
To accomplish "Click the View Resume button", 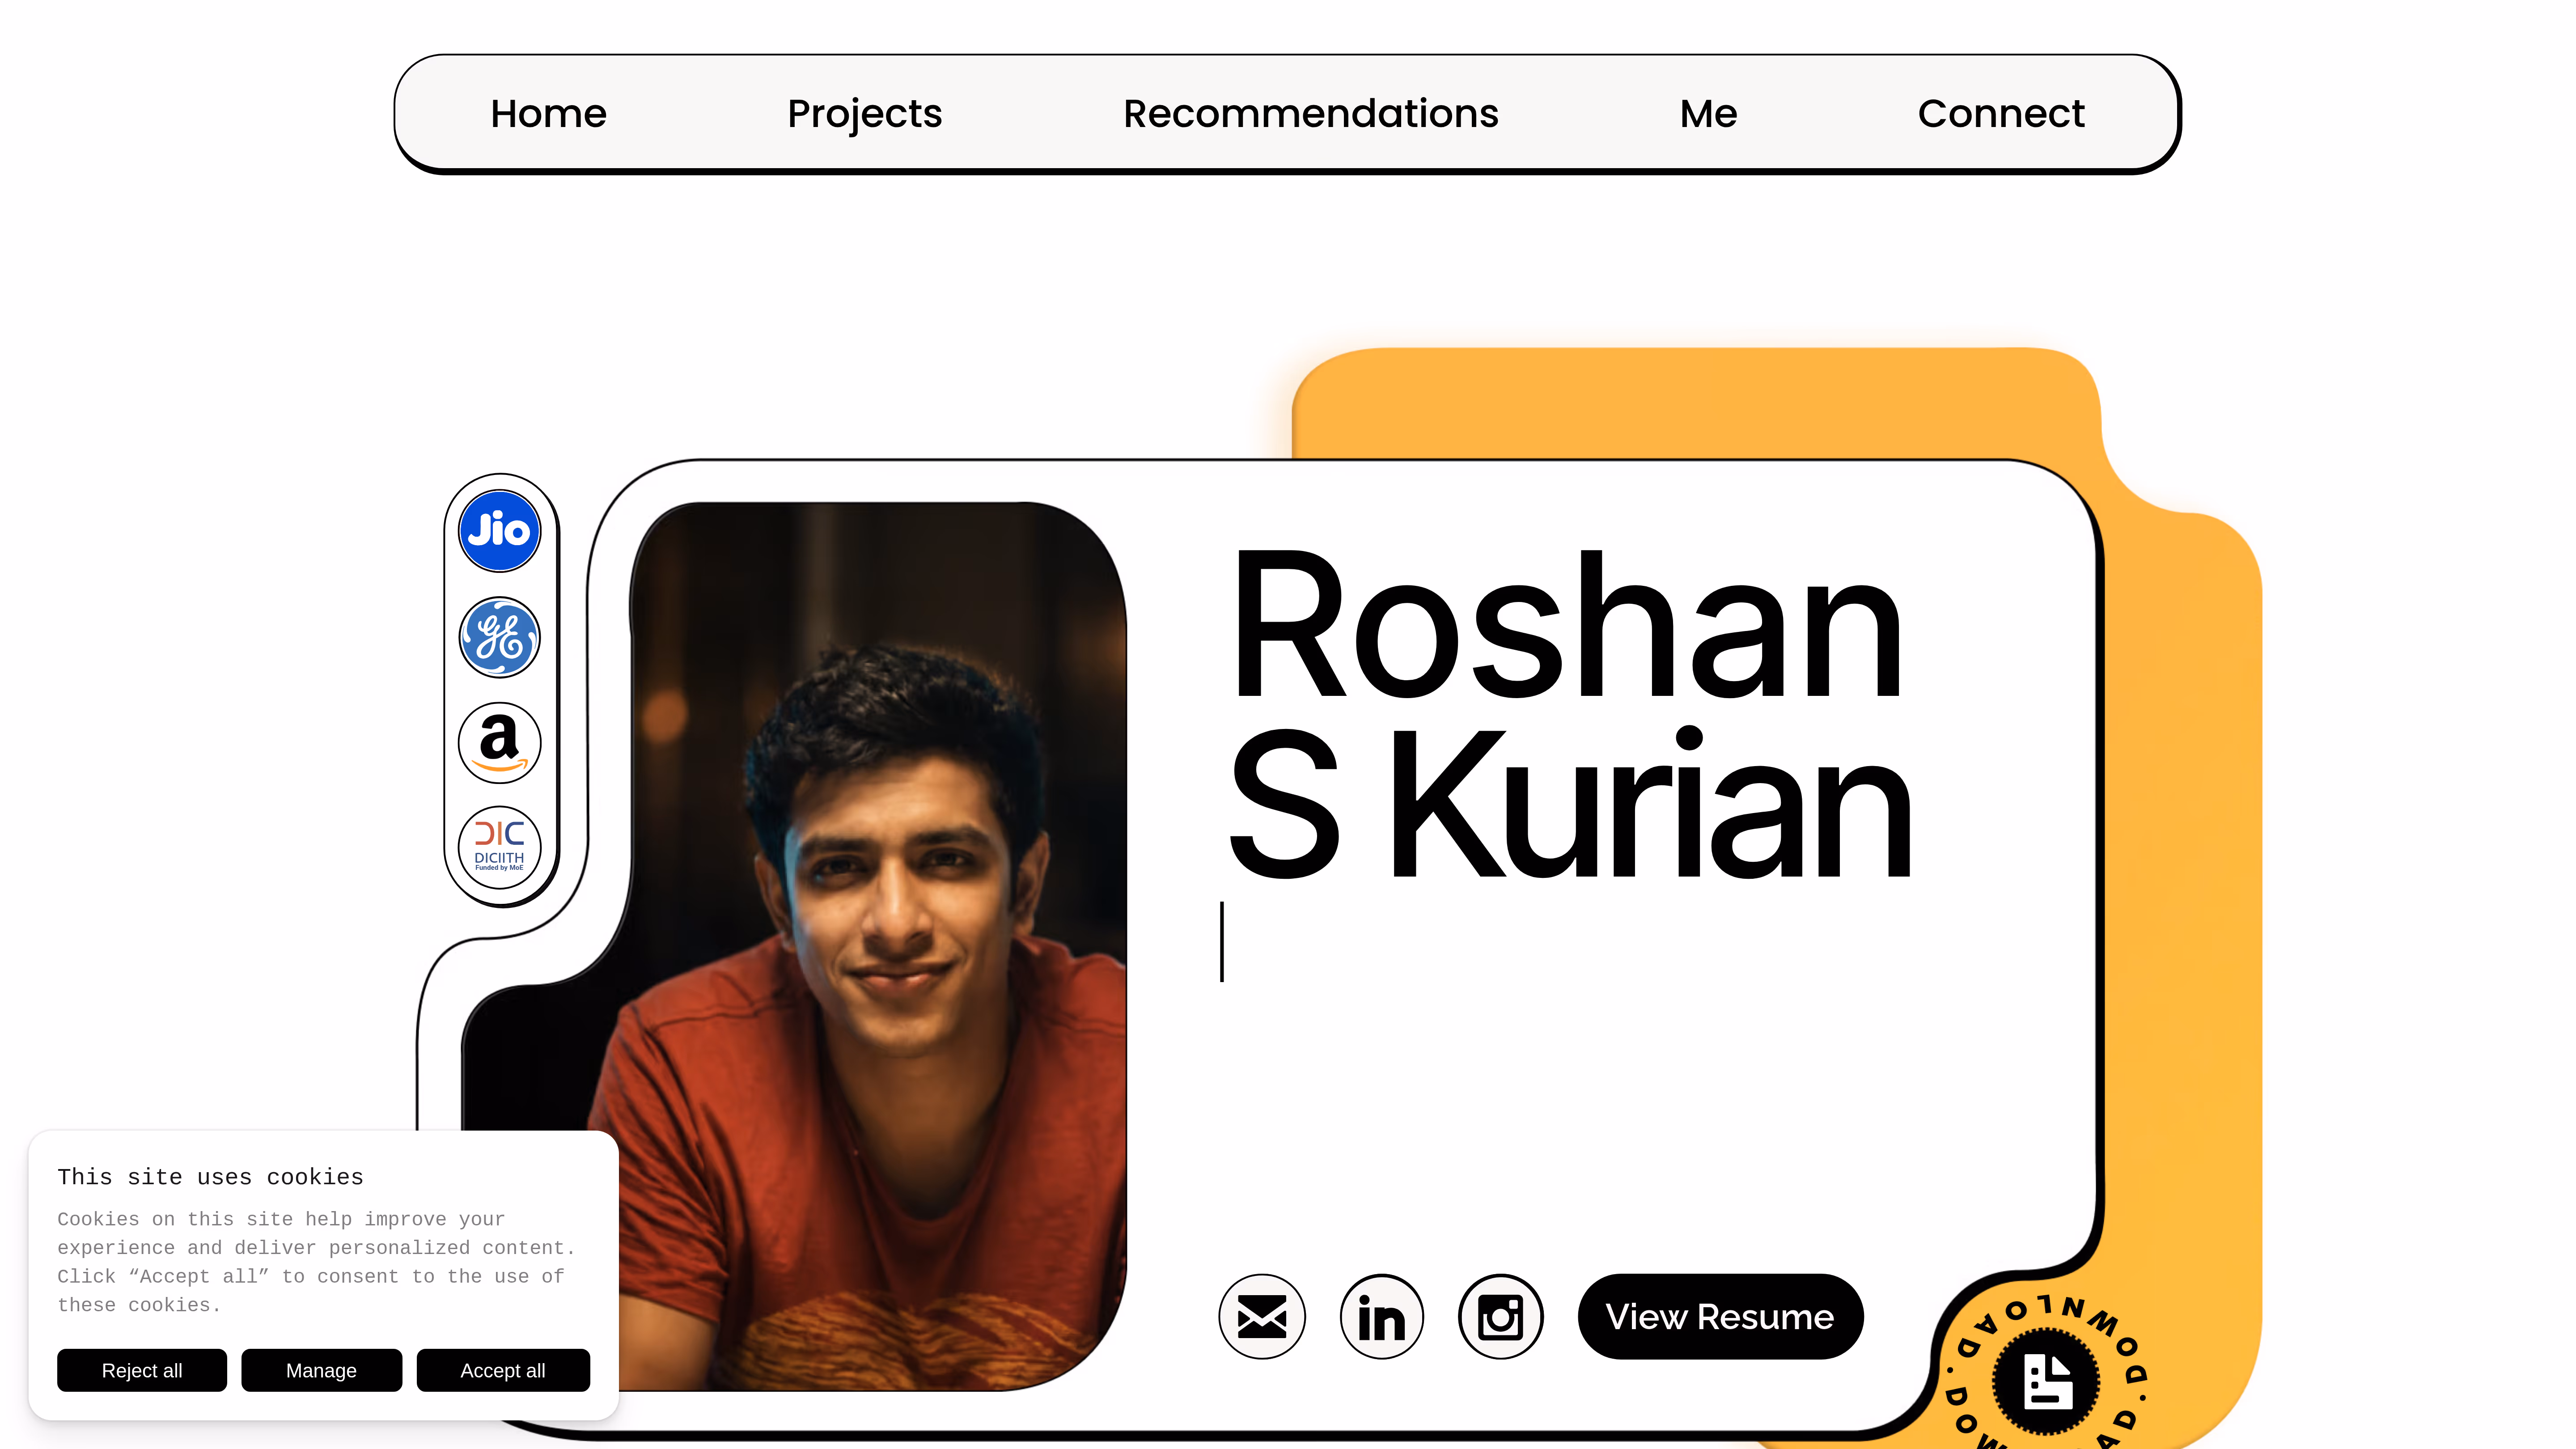I will (x=1720, y=1317).
